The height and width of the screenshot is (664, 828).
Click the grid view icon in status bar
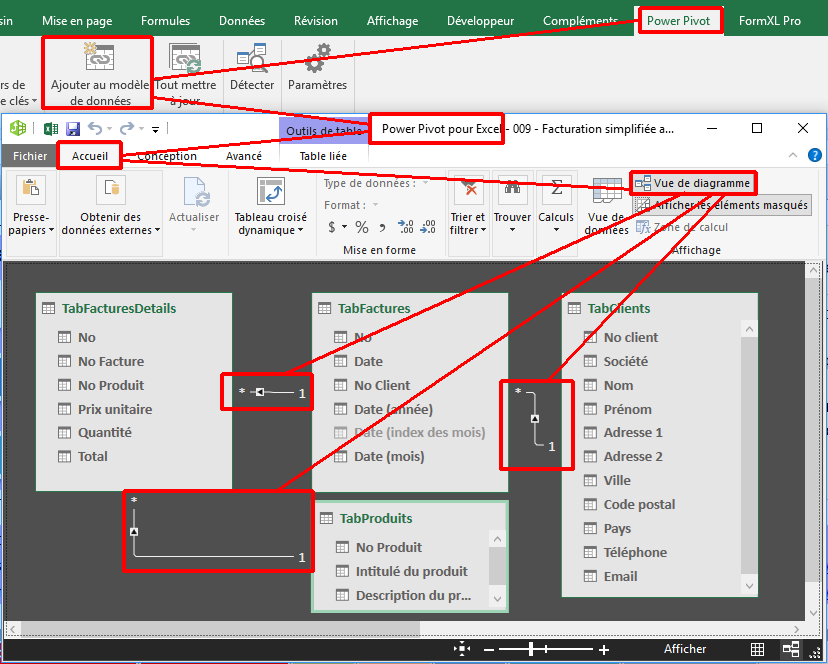pos(757,649)
